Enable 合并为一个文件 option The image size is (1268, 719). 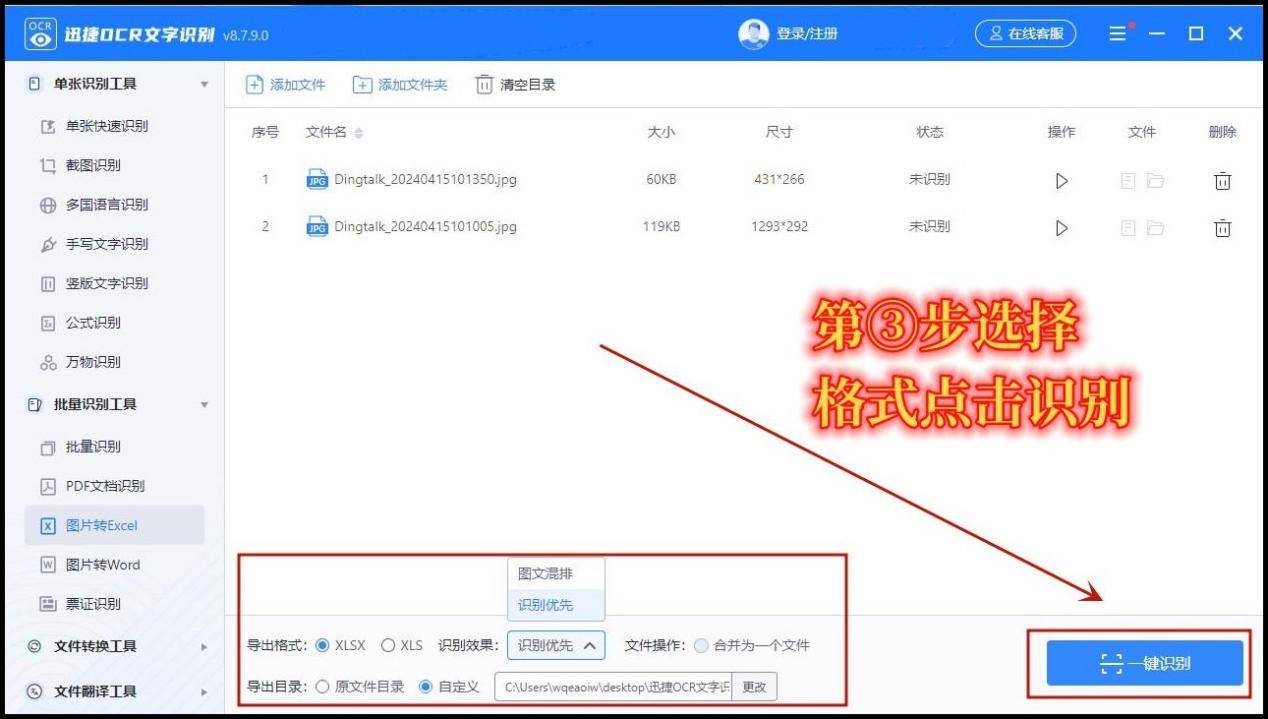pyautogui.click(x=701, y=645)
